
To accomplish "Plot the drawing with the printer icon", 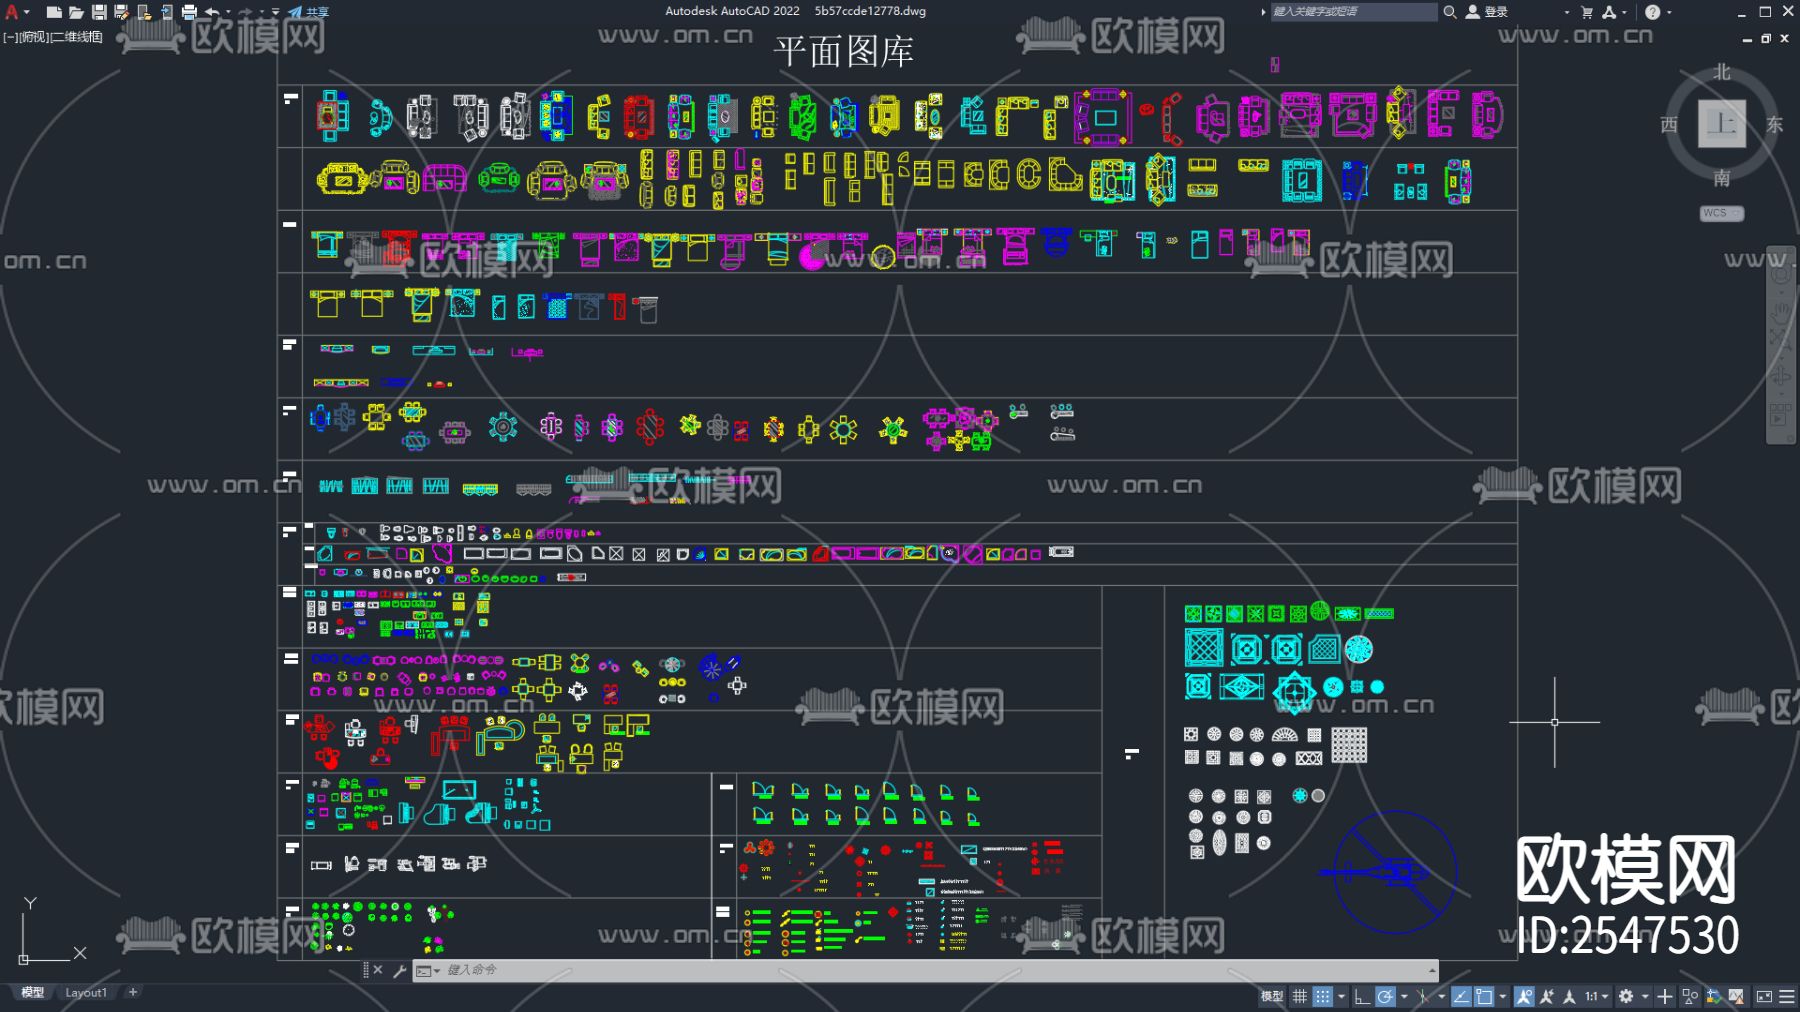I will (189, 12).
